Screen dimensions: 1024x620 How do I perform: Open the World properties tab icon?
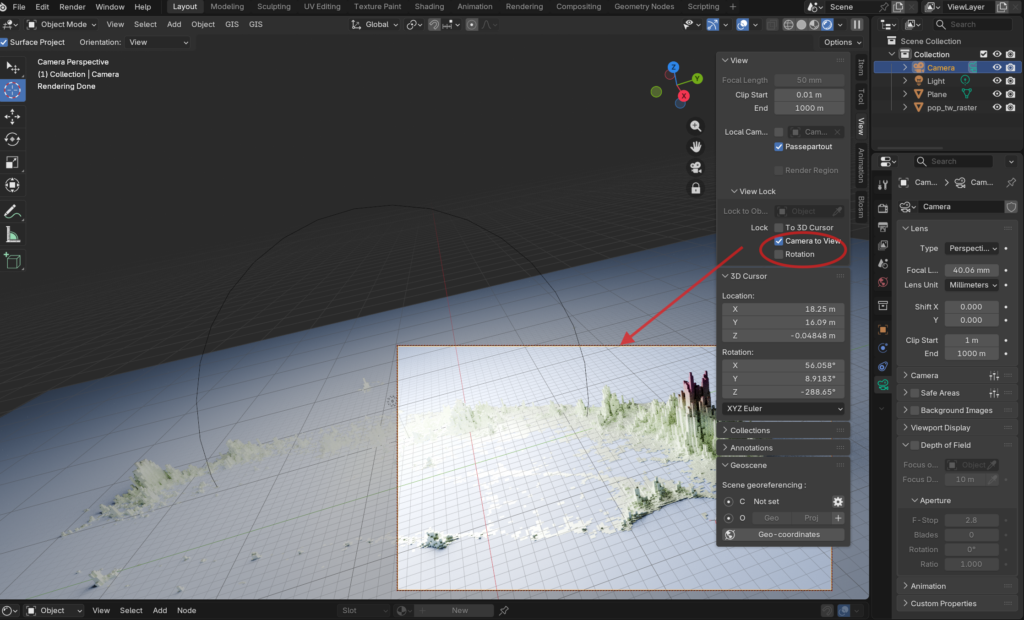(883, 282)
